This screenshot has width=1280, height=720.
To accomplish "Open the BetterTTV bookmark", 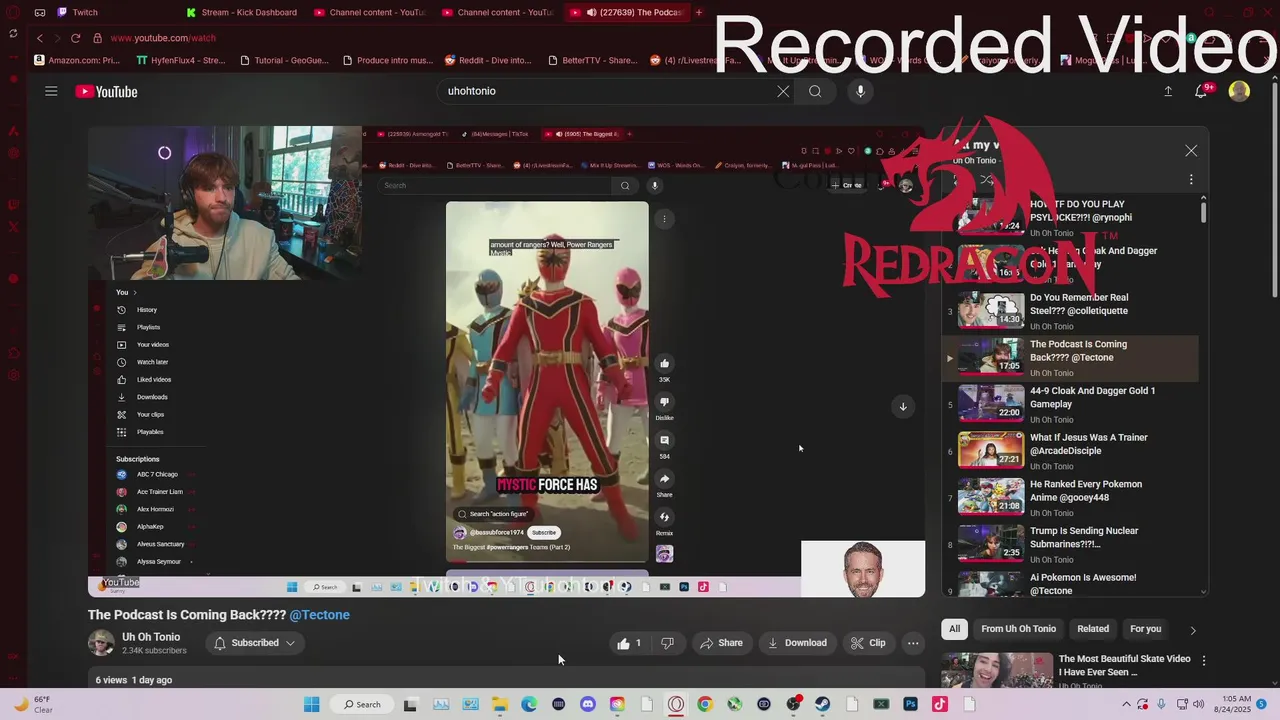I will click(592, 60).
